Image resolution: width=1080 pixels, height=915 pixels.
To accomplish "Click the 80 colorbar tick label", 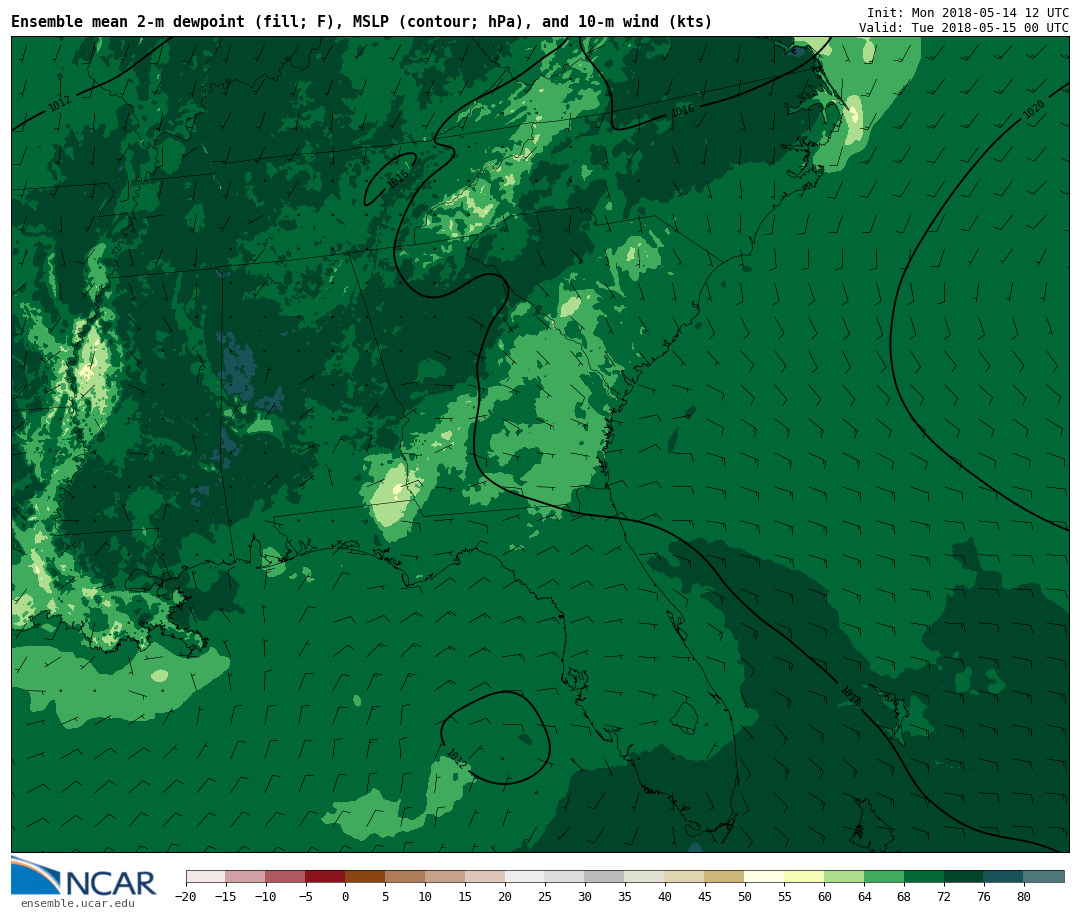I will coord(1025,896).
